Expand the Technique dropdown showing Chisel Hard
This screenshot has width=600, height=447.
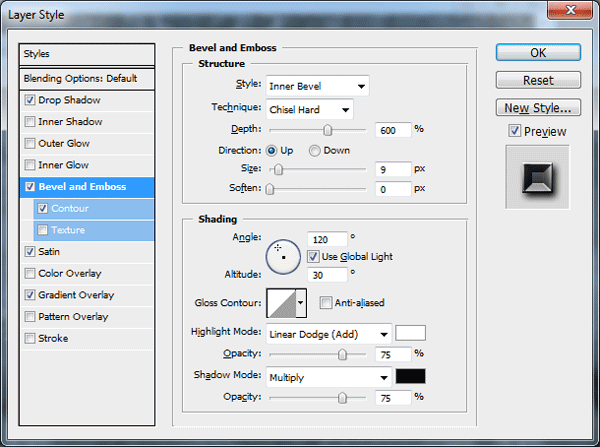point(310,110)
